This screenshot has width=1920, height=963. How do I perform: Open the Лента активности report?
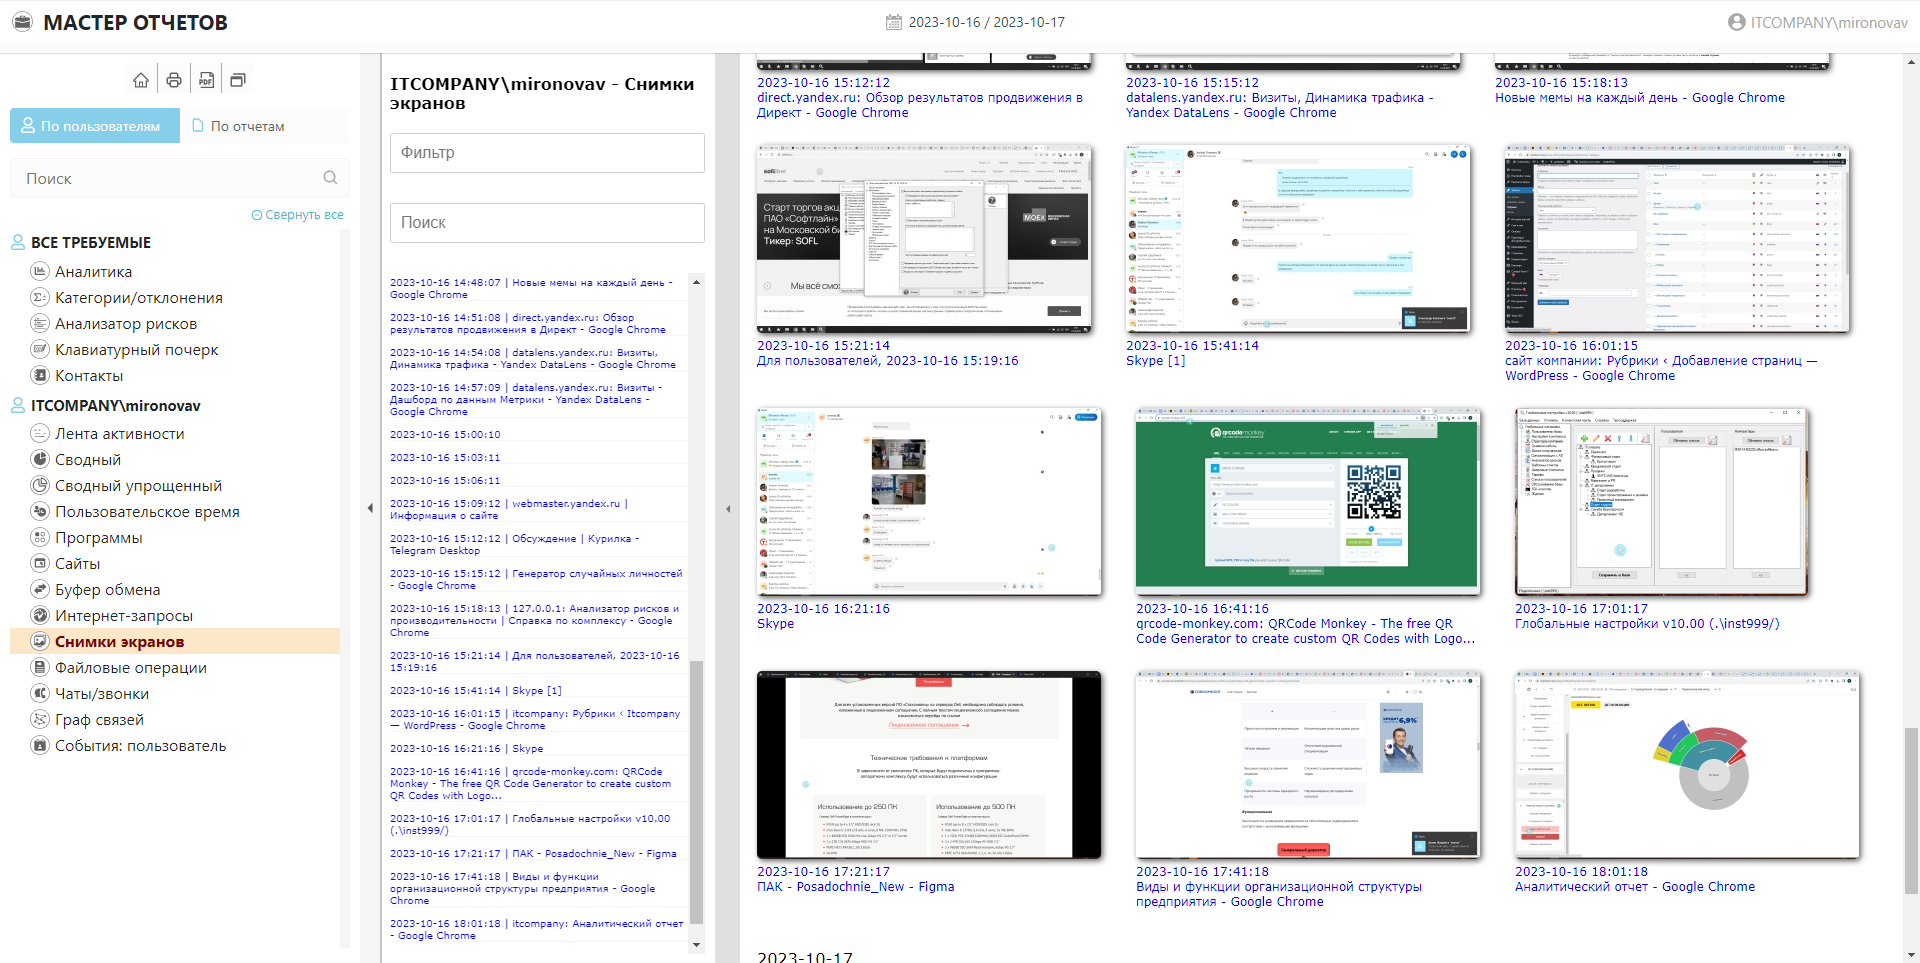[119, 434]
